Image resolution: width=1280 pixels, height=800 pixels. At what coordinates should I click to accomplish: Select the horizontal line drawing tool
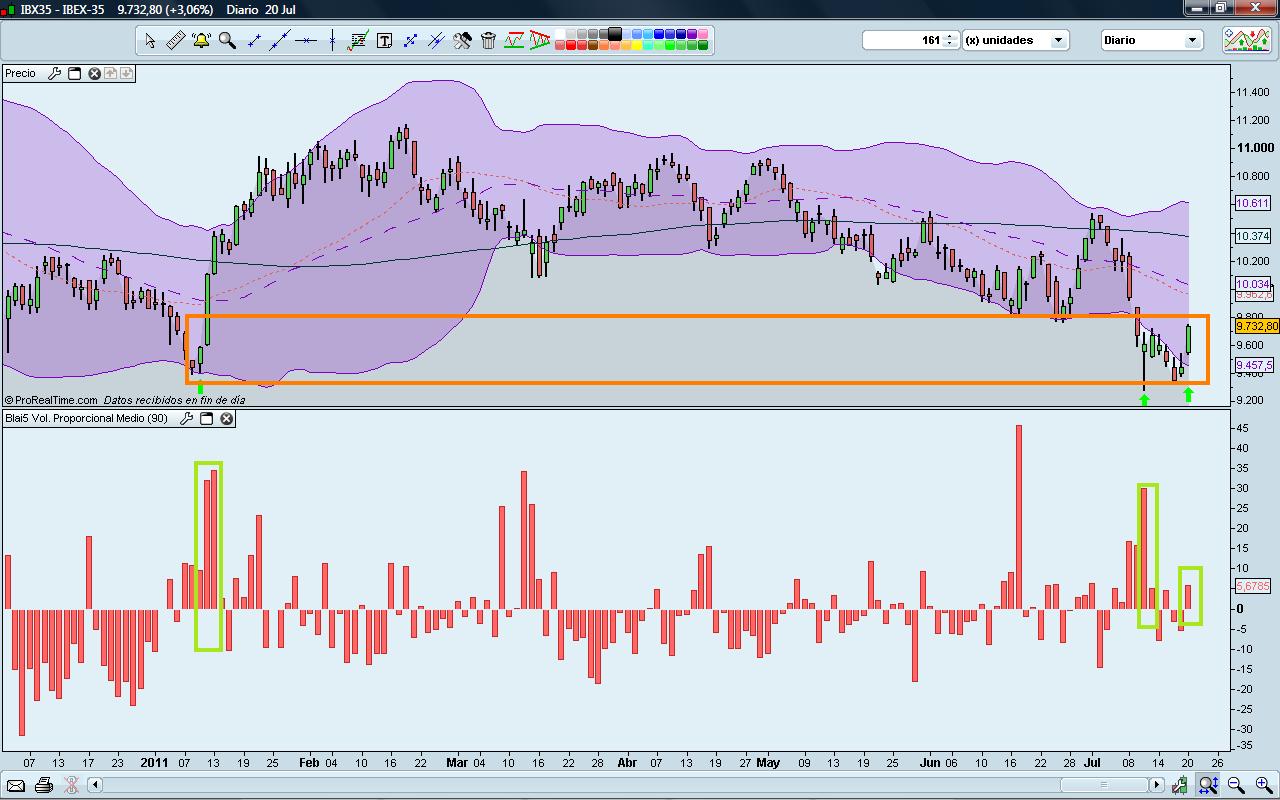pyautogui.click(x=306, y=40)
